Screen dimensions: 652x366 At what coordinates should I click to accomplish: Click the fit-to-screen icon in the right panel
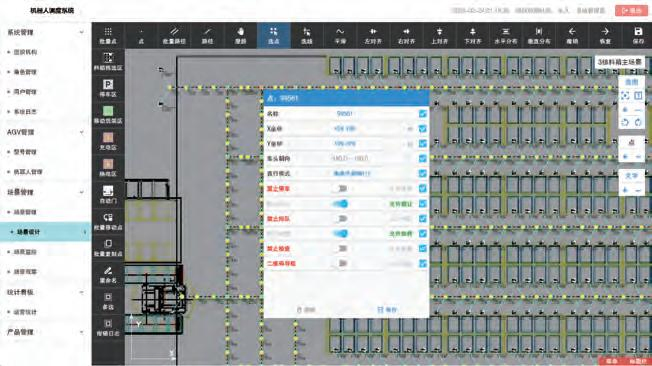click(x=625, y=96)
